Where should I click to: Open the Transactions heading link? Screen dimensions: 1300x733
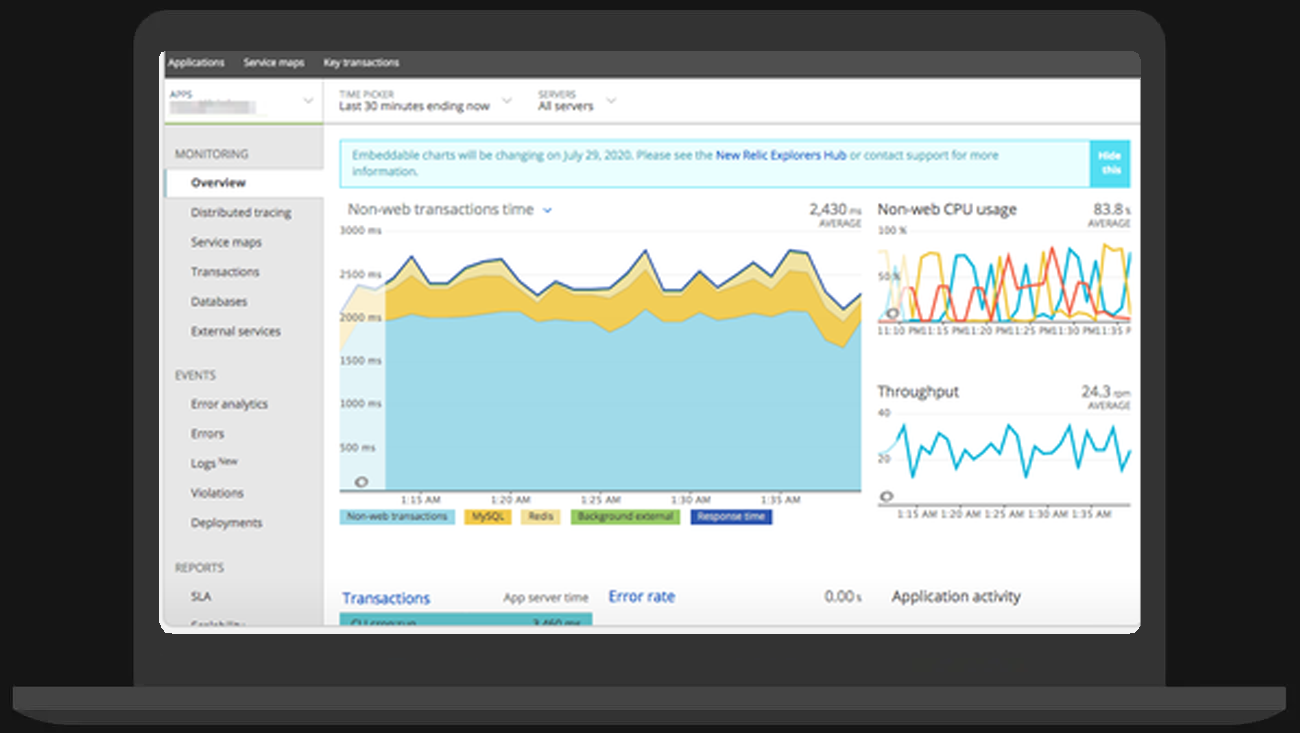pyautogui.click(x=386, y=598)
